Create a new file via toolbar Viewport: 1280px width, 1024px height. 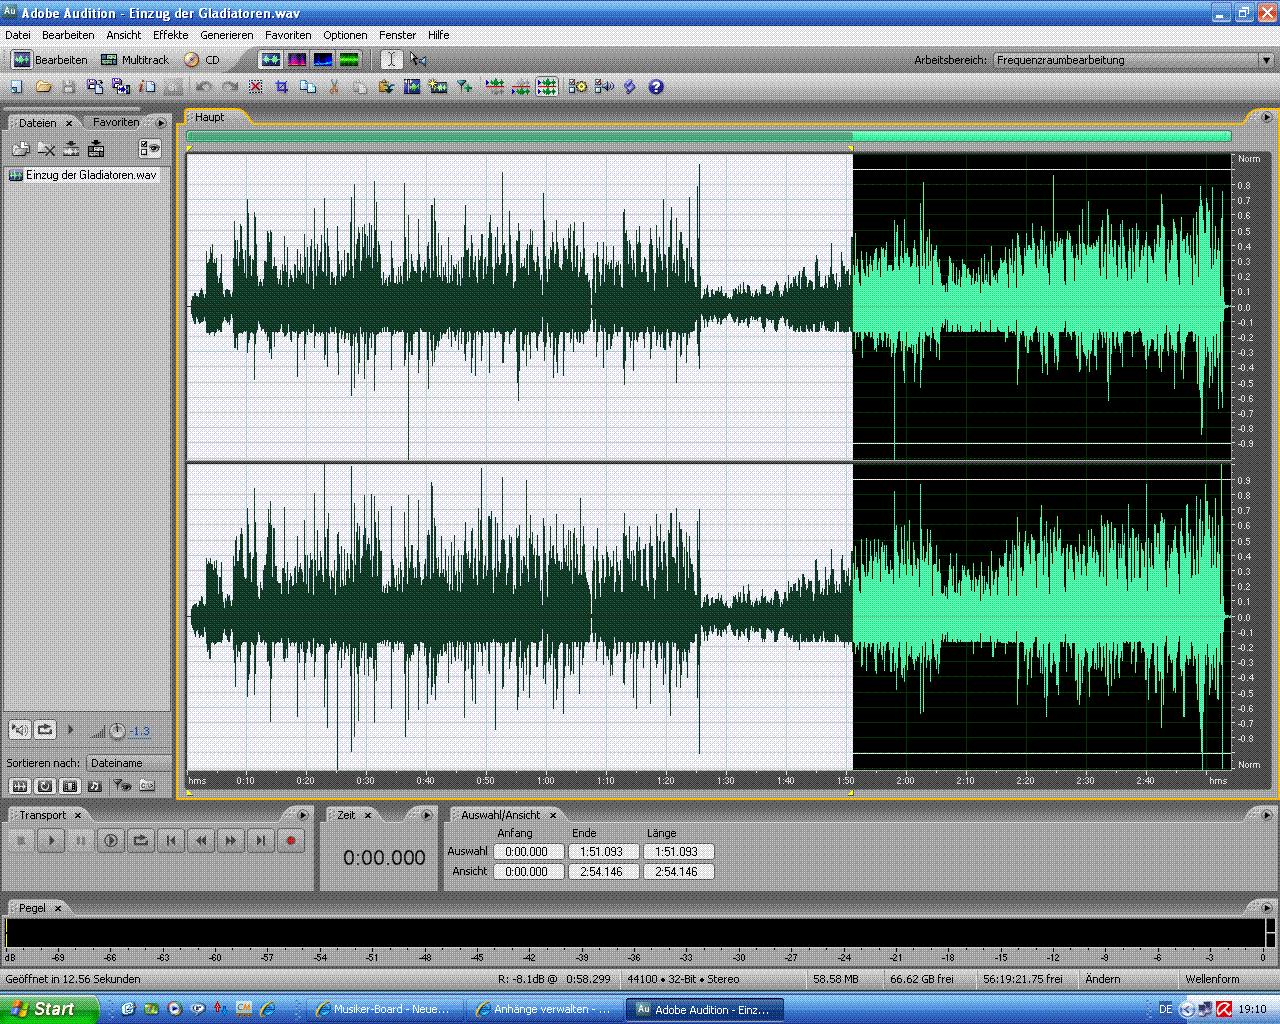tap(17, 87)
